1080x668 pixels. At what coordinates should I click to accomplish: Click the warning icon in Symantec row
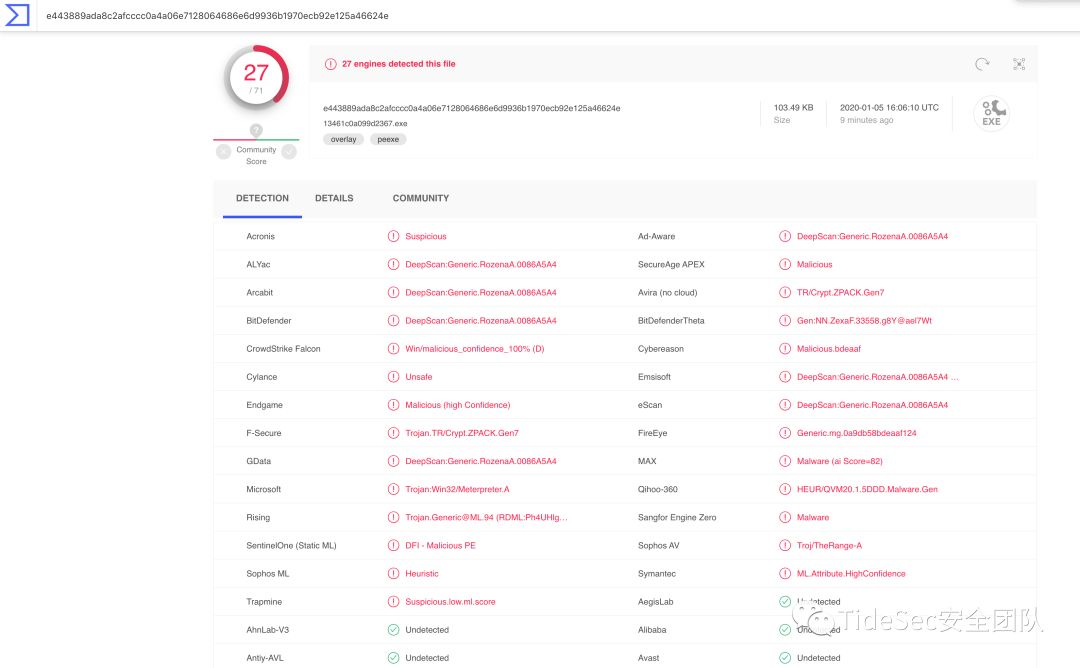(785, 574)
